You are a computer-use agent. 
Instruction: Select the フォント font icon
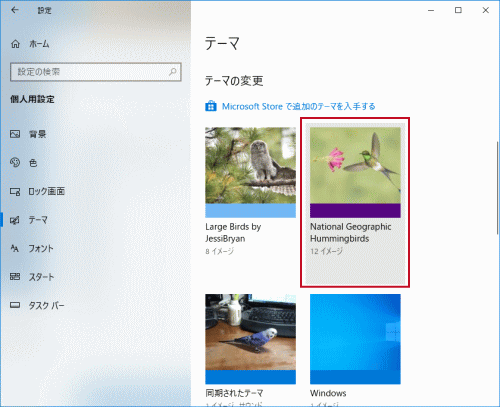pyautogui.click(x=15, y=248)
